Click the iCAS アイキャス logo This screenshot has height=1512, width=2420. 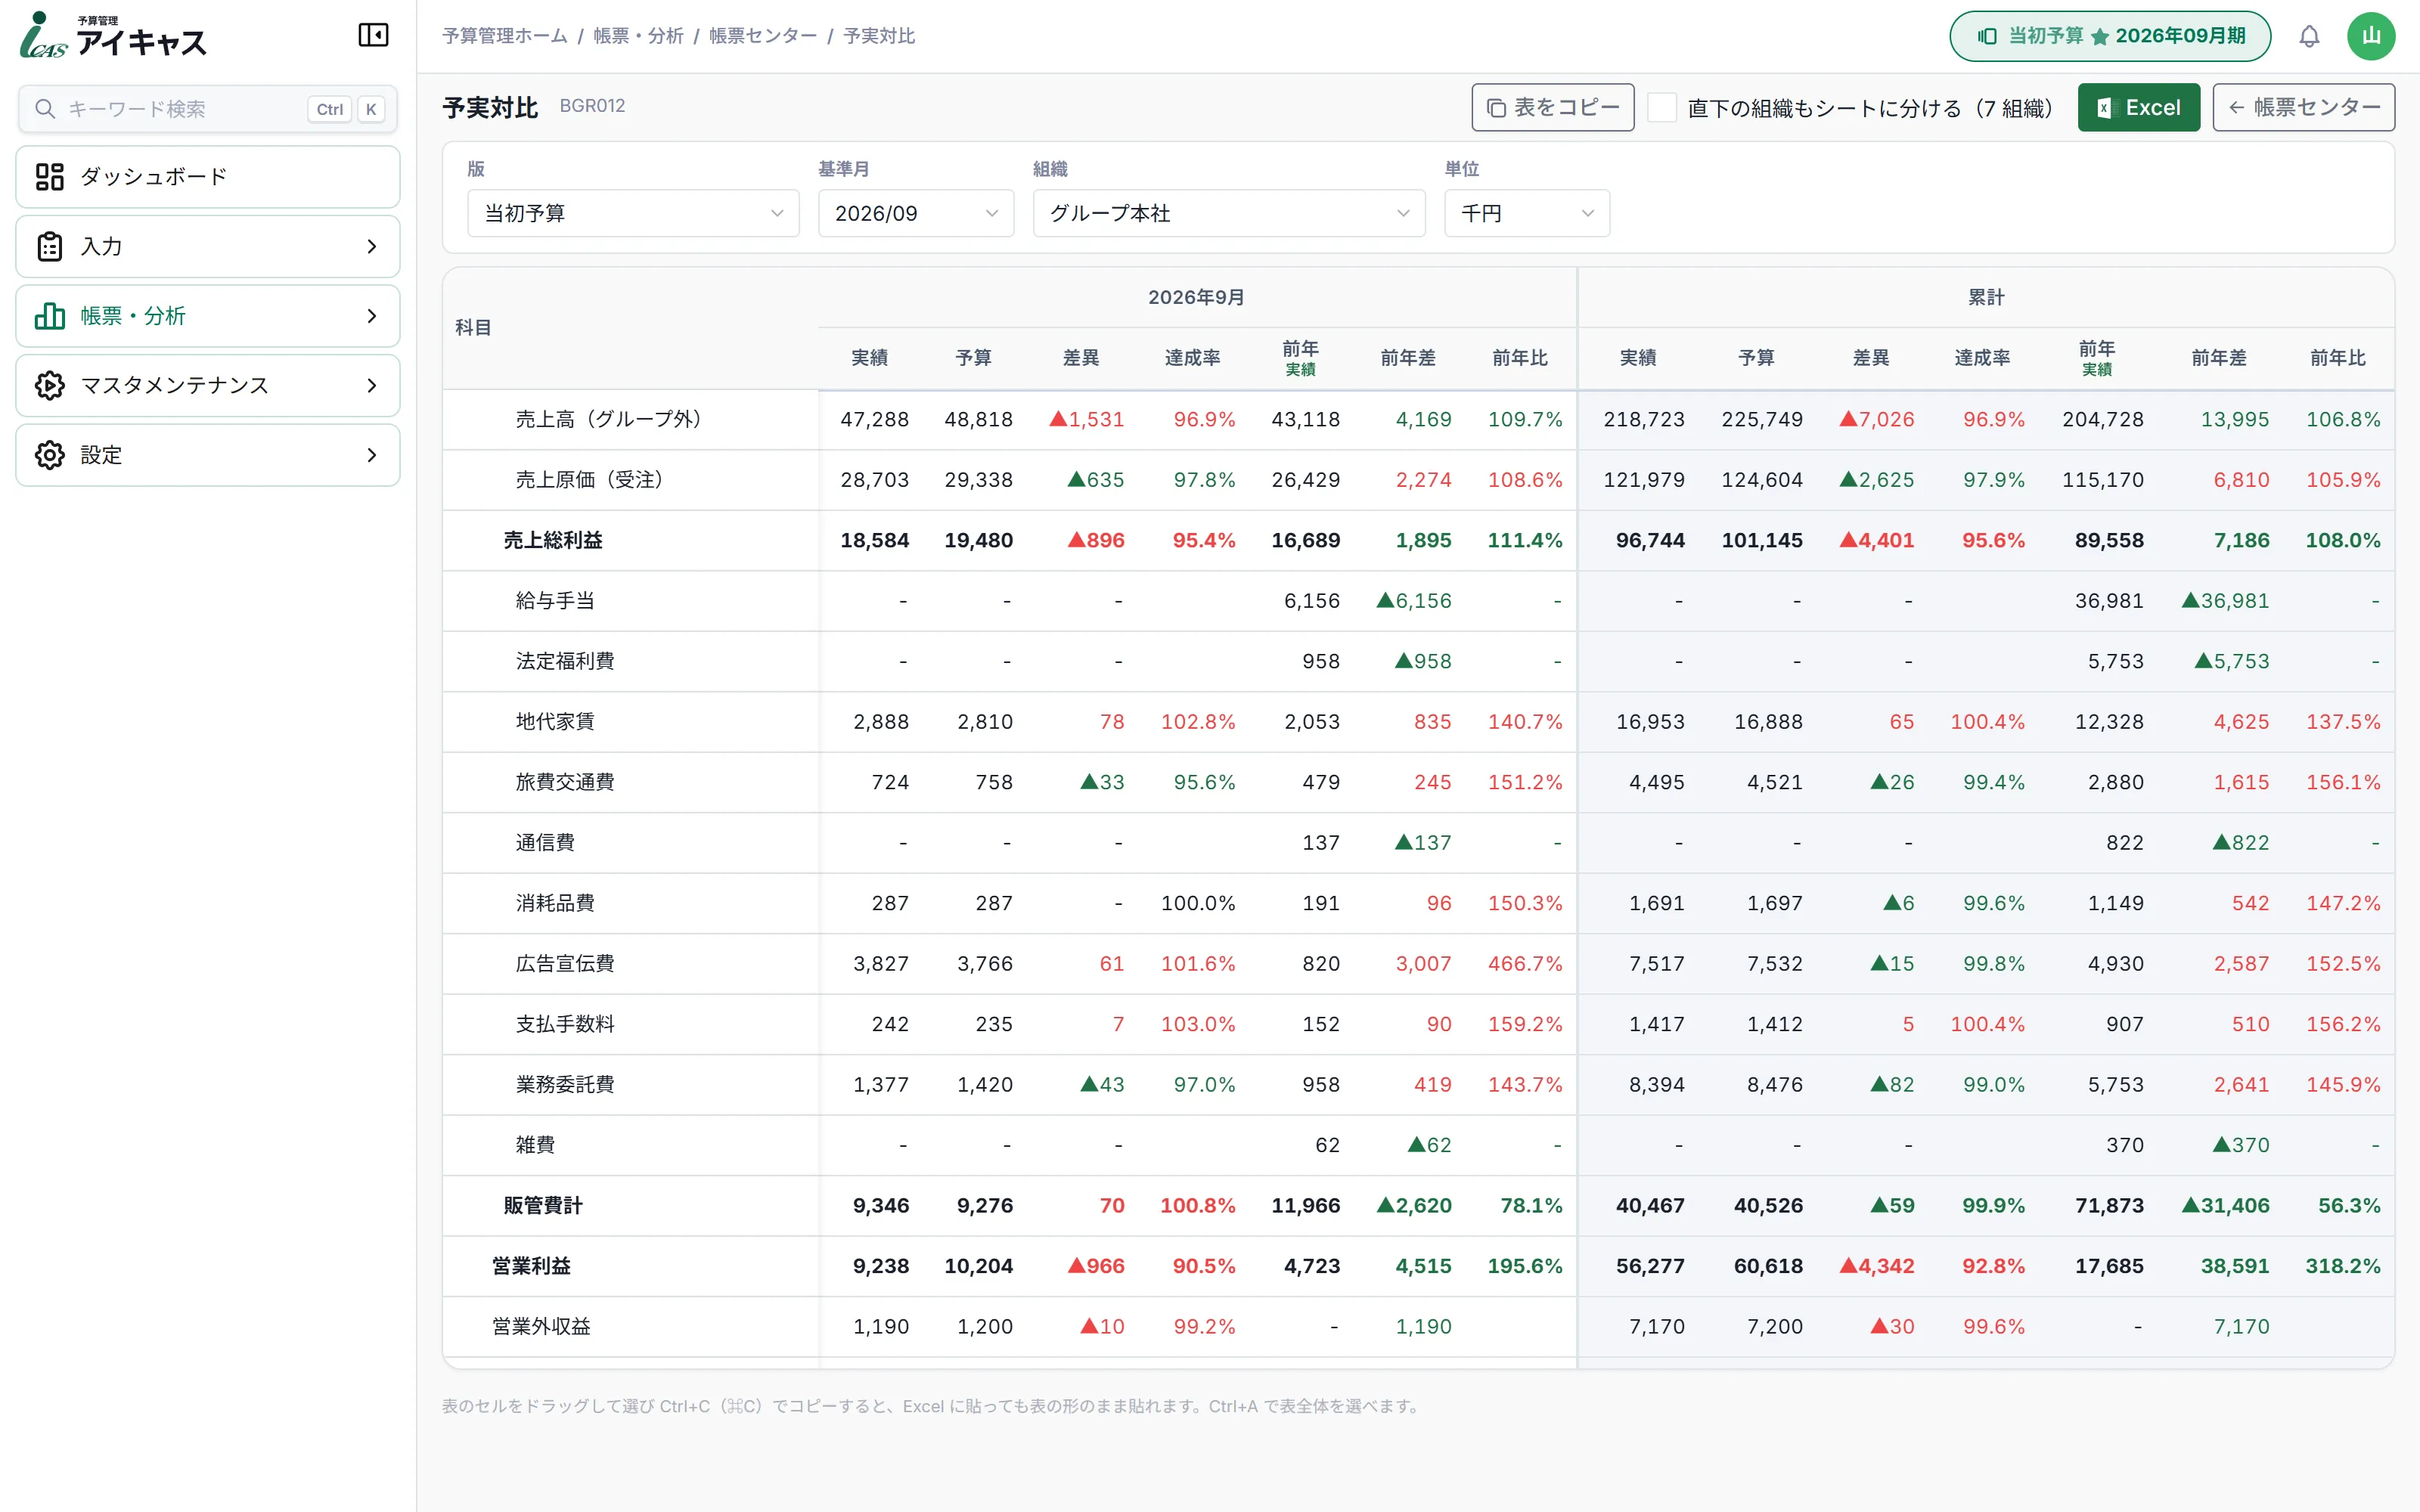pyautogui.click(x=113, y=36)
